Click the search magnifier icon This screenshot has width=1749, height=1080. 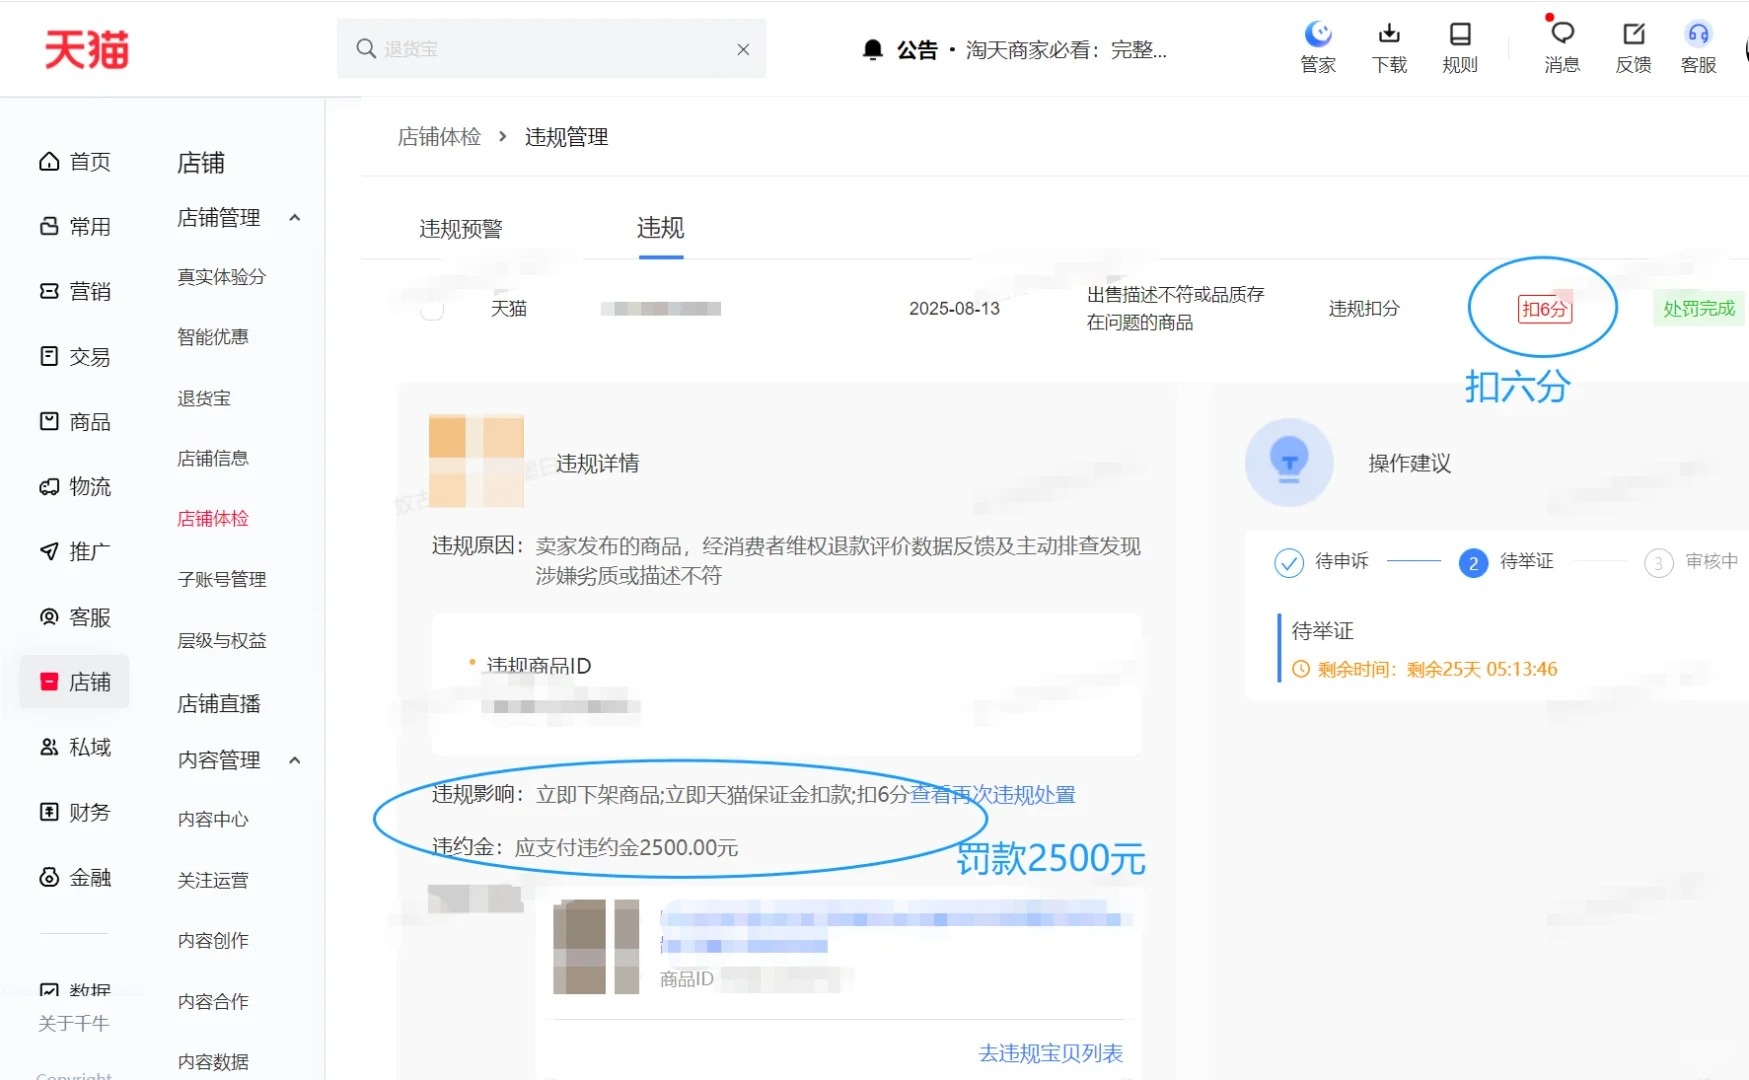[366, 49]
